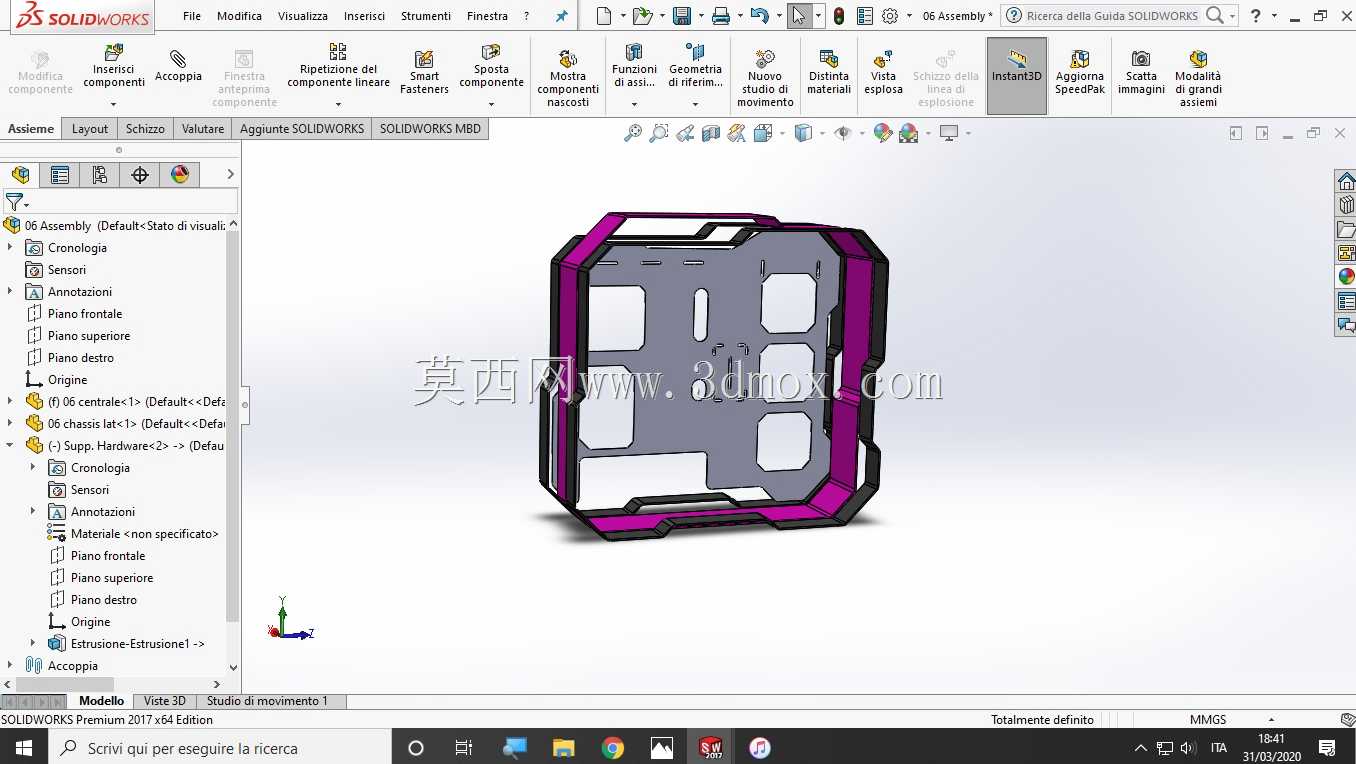Viewport: 1356px width, 764px height.
Task: Open the Visualizza menu
Action: click(x=303, y=16)
